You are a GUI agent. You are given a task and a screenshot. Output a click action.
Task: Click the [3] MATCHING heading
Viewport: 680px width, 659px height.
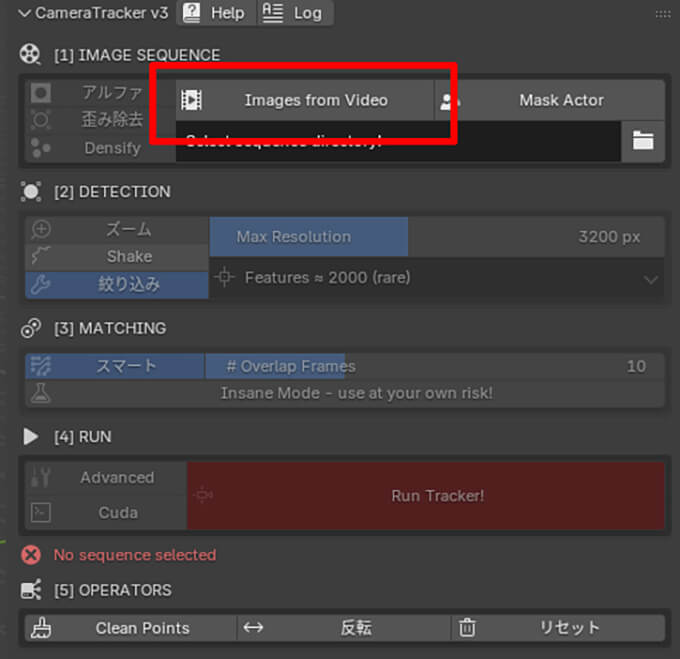point(110,328)
